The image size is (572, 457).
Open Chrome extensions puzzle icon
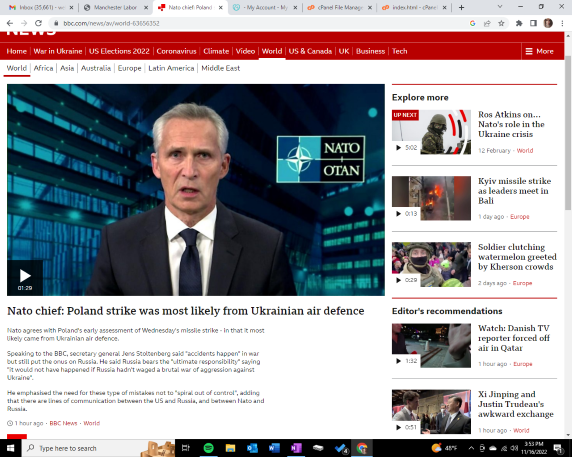click(519, 23)
